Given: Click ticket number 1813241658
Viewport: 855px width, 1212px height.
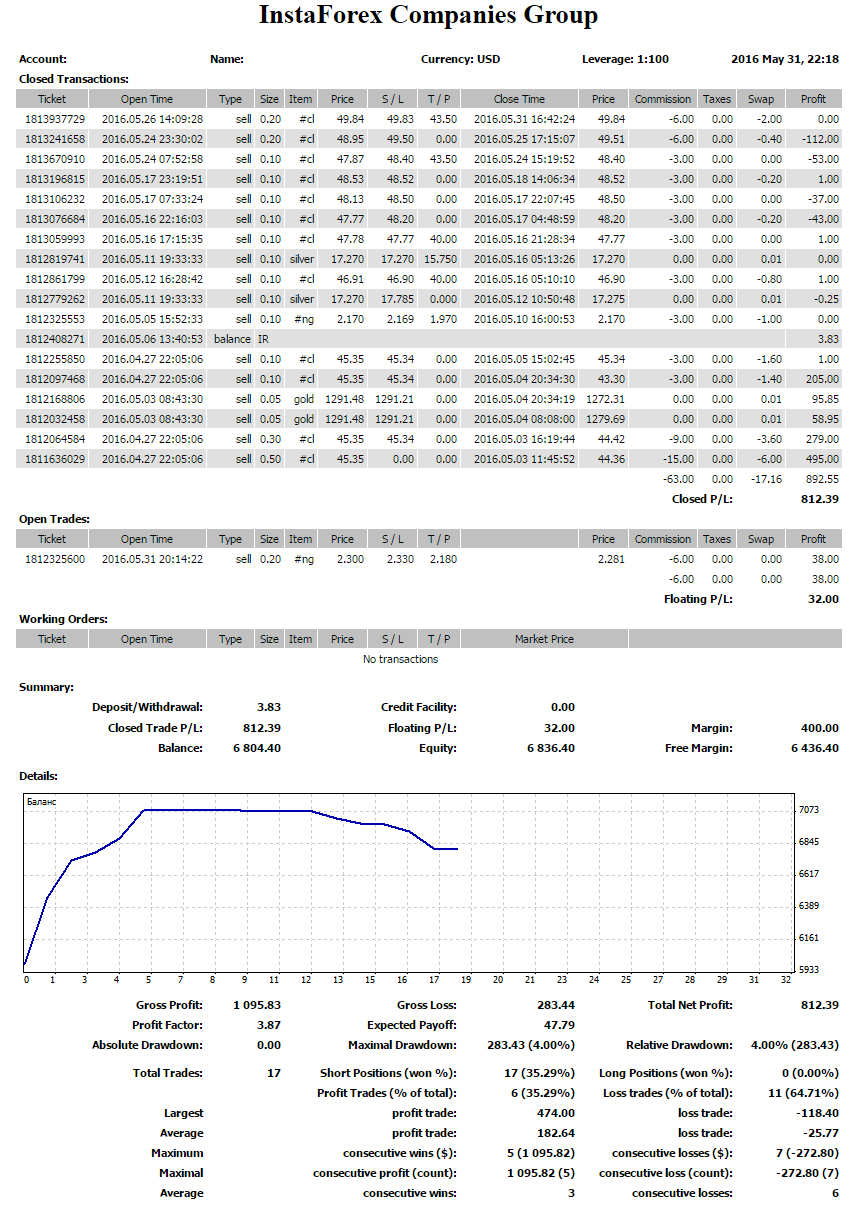Looking at the screenshot, I should click(x=55, y=139).
